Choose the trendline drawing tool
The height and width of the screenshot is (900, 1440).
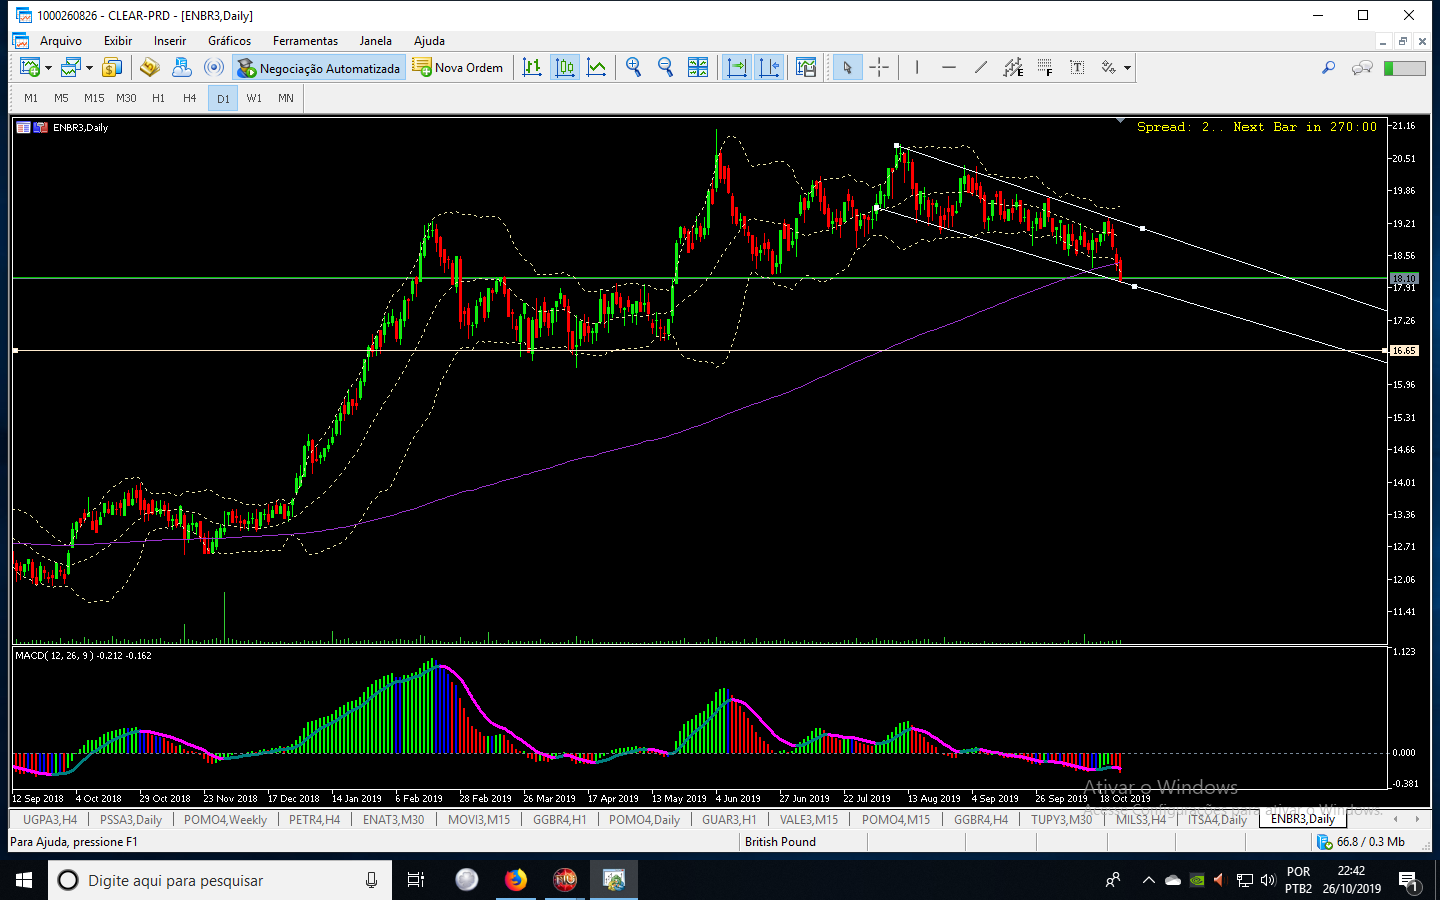(981, 67)
